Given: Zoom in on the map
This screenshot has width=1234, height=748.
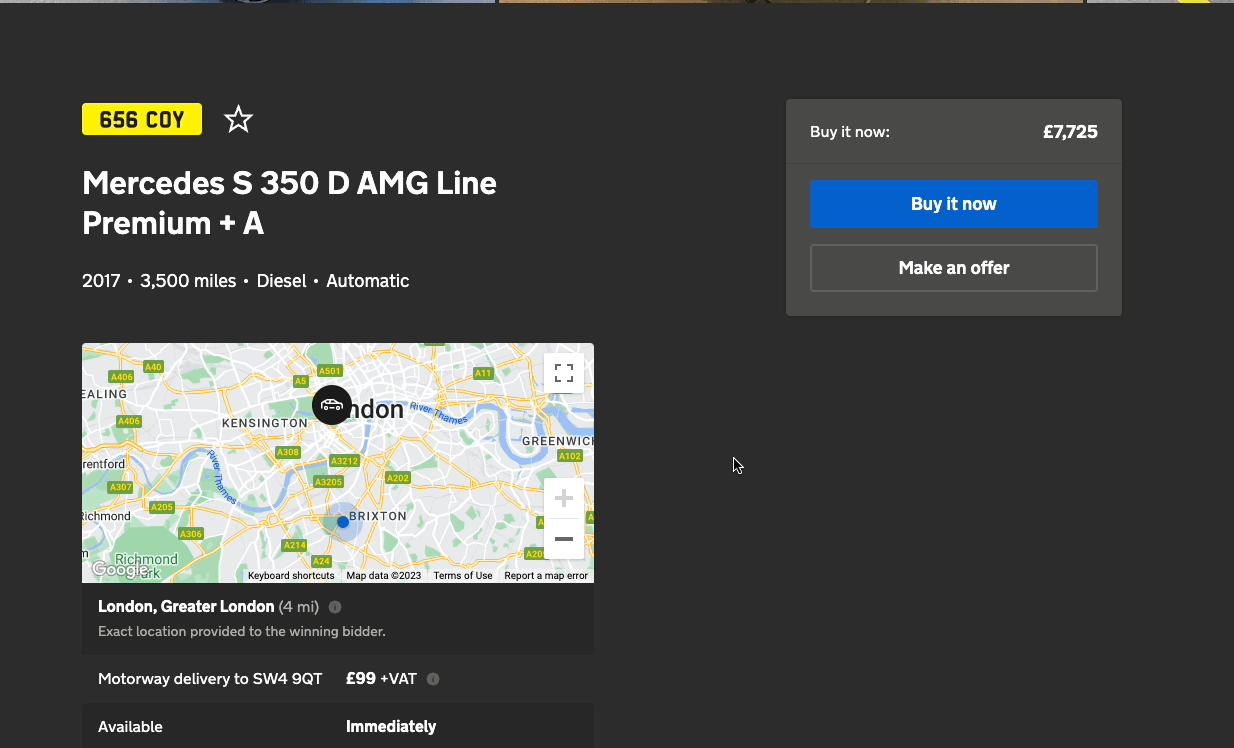Looking at the screenshot, I should (564, 498).
